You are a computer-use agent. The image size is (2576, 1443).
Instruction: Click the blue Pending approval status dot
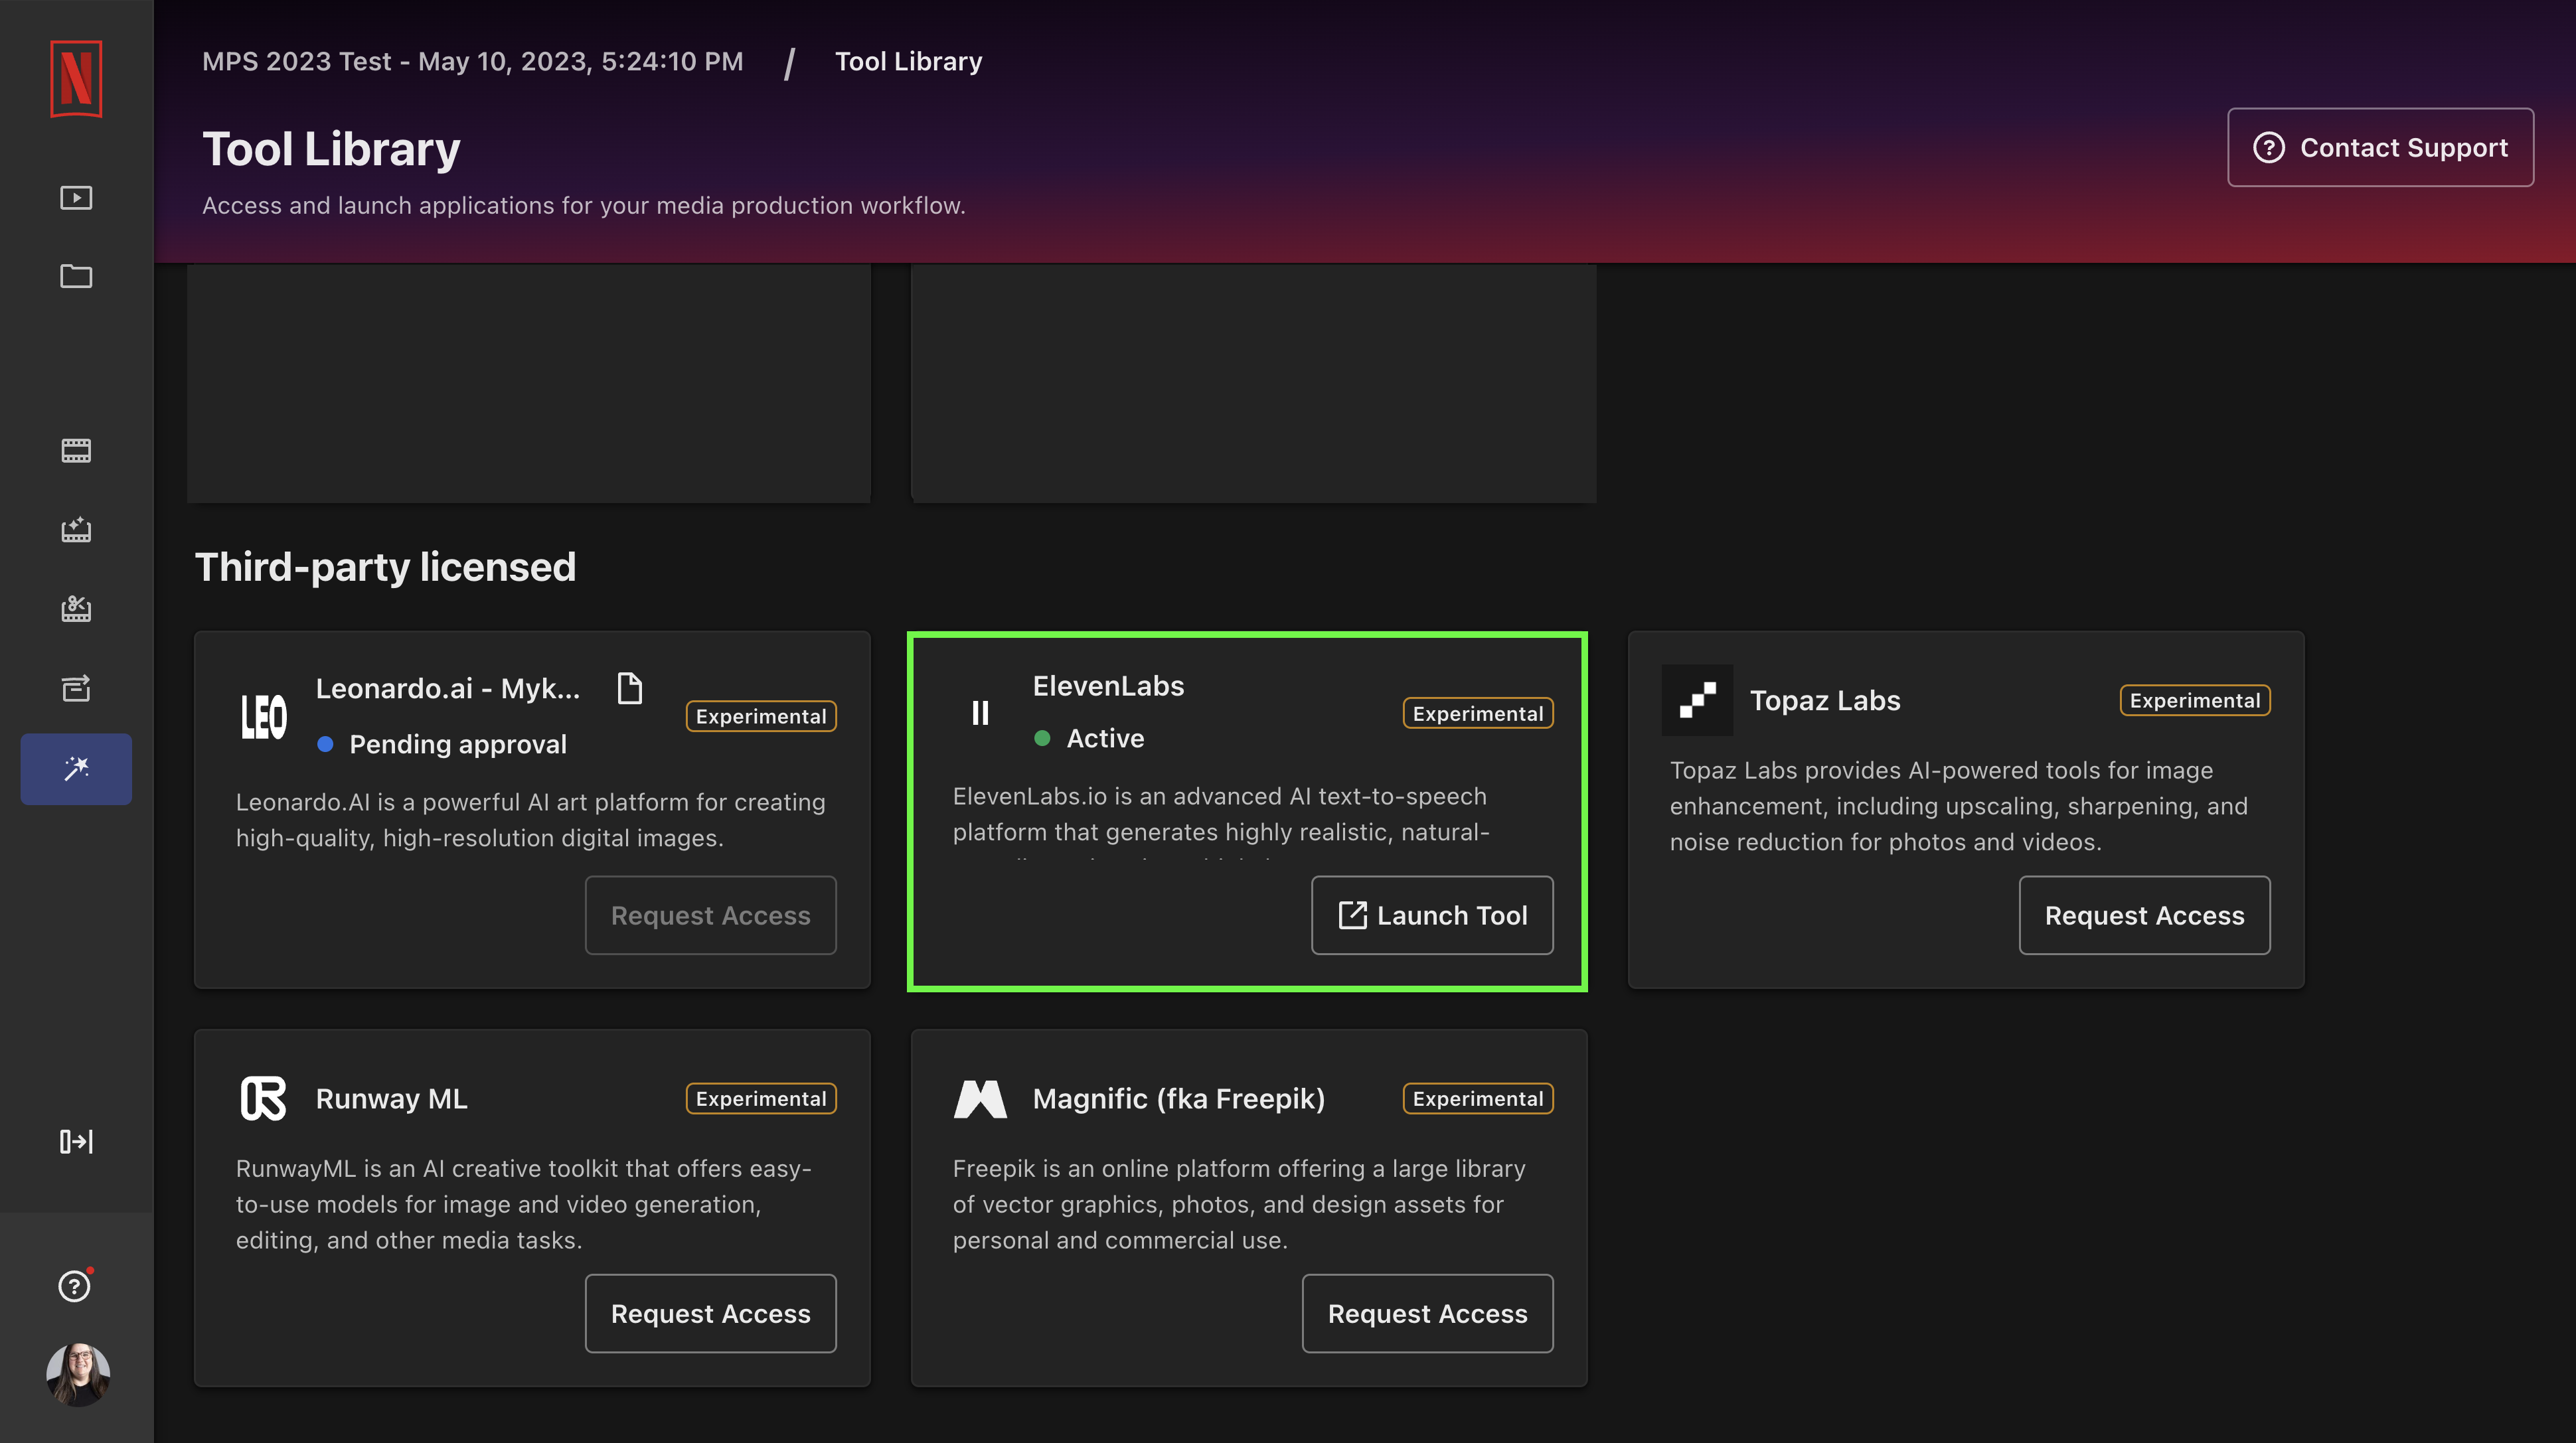325,744
